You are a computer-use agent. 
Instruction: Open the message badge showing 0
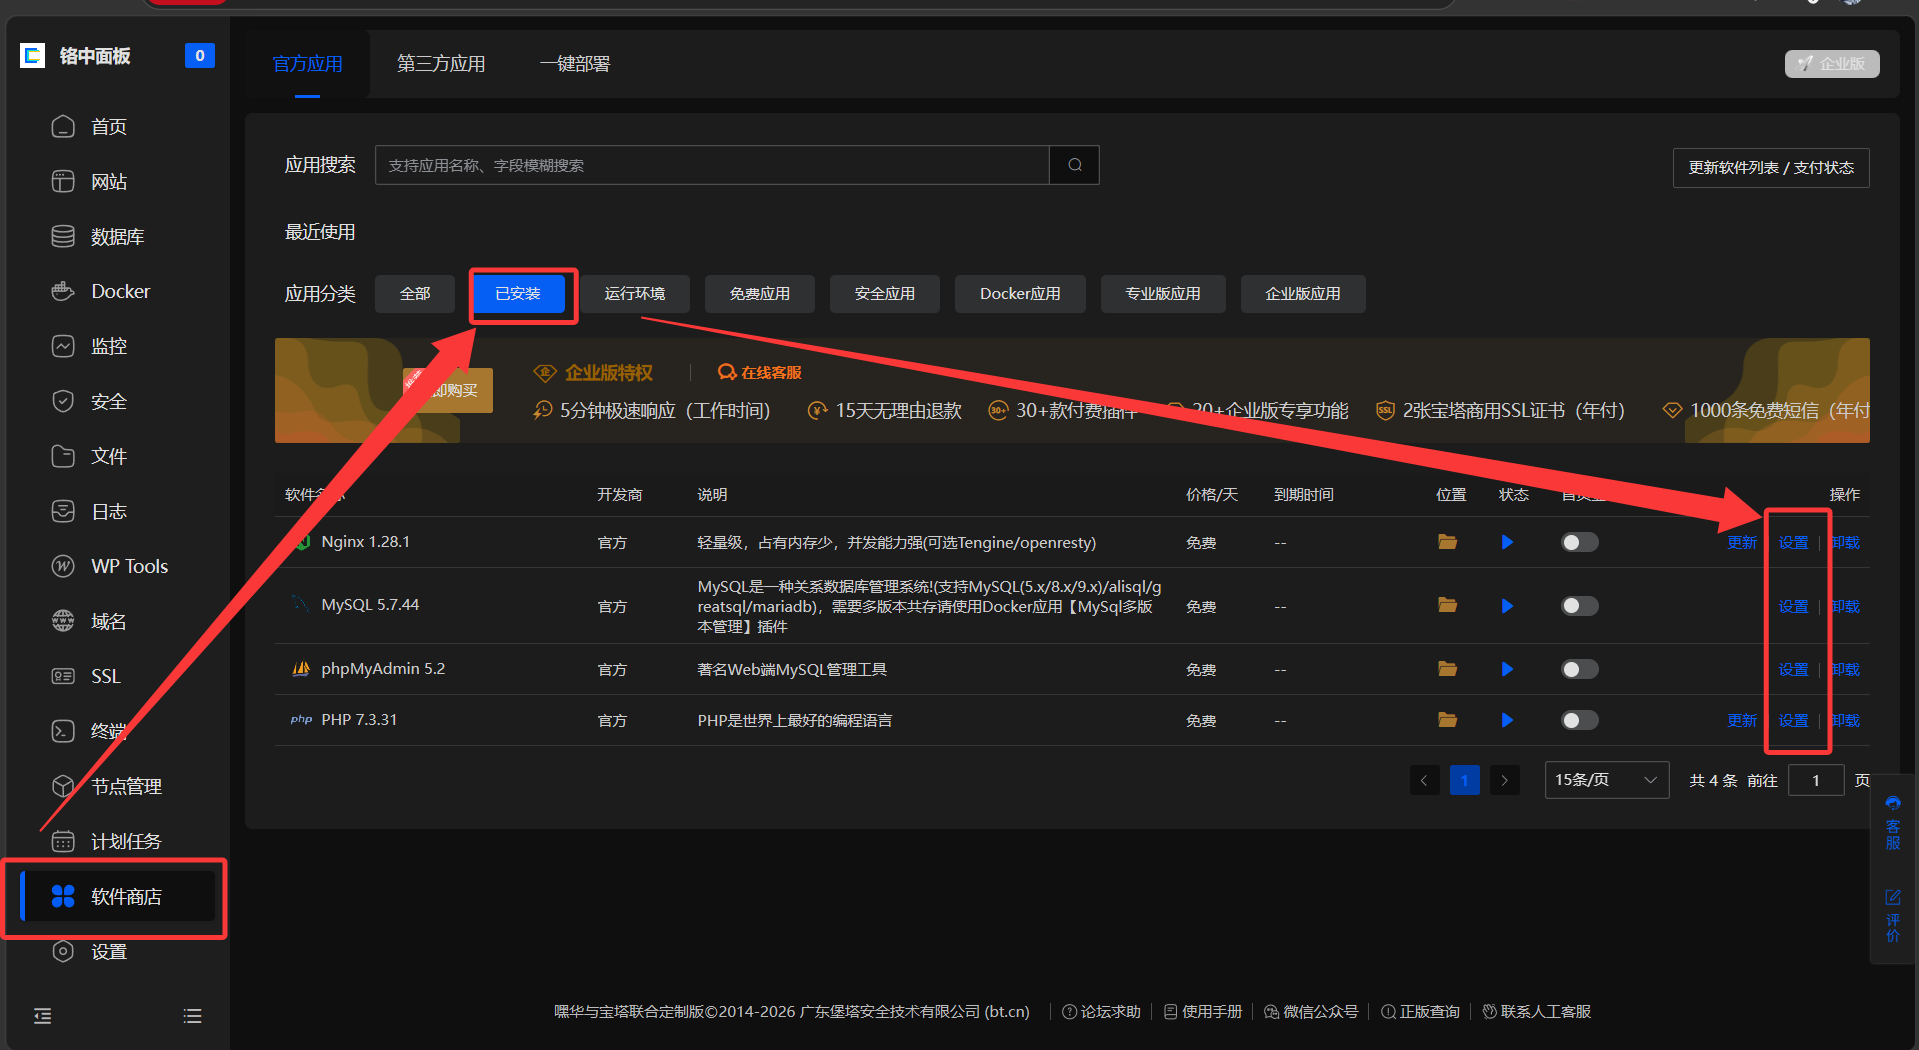click(x=200, y=56)
